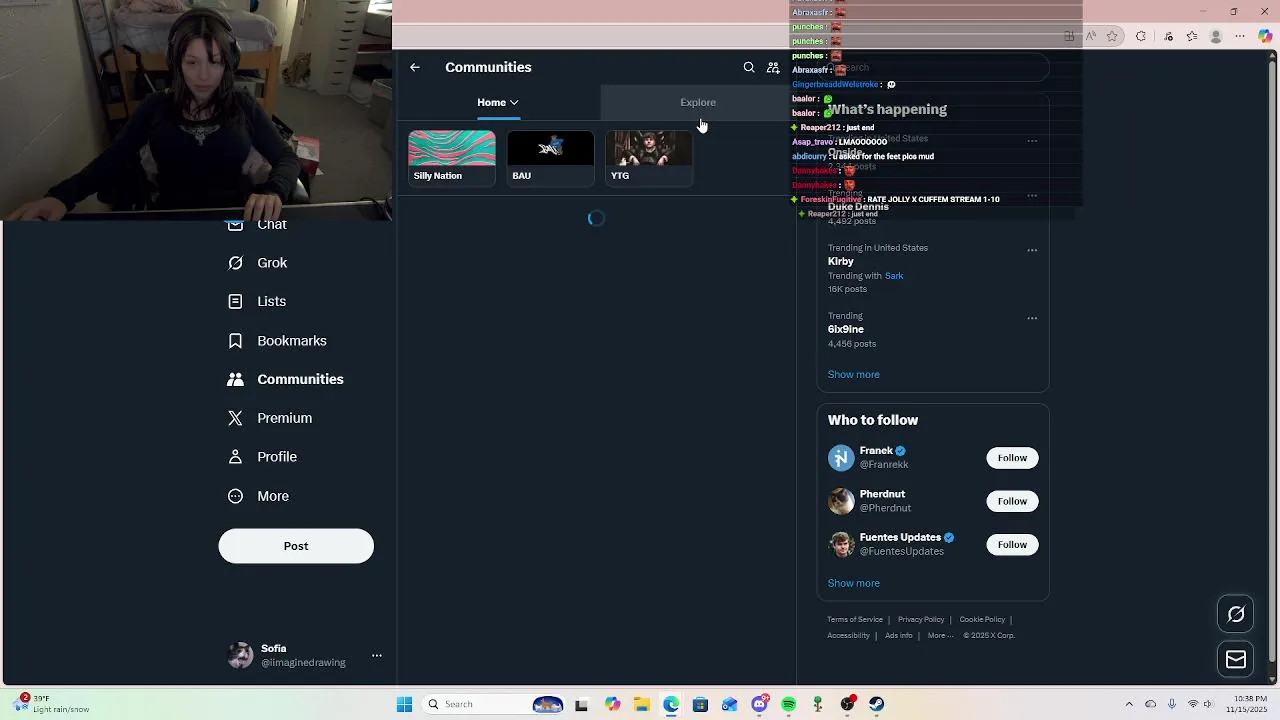
Task: Add this page to favorites star
Action: (x=1112, y=37)
